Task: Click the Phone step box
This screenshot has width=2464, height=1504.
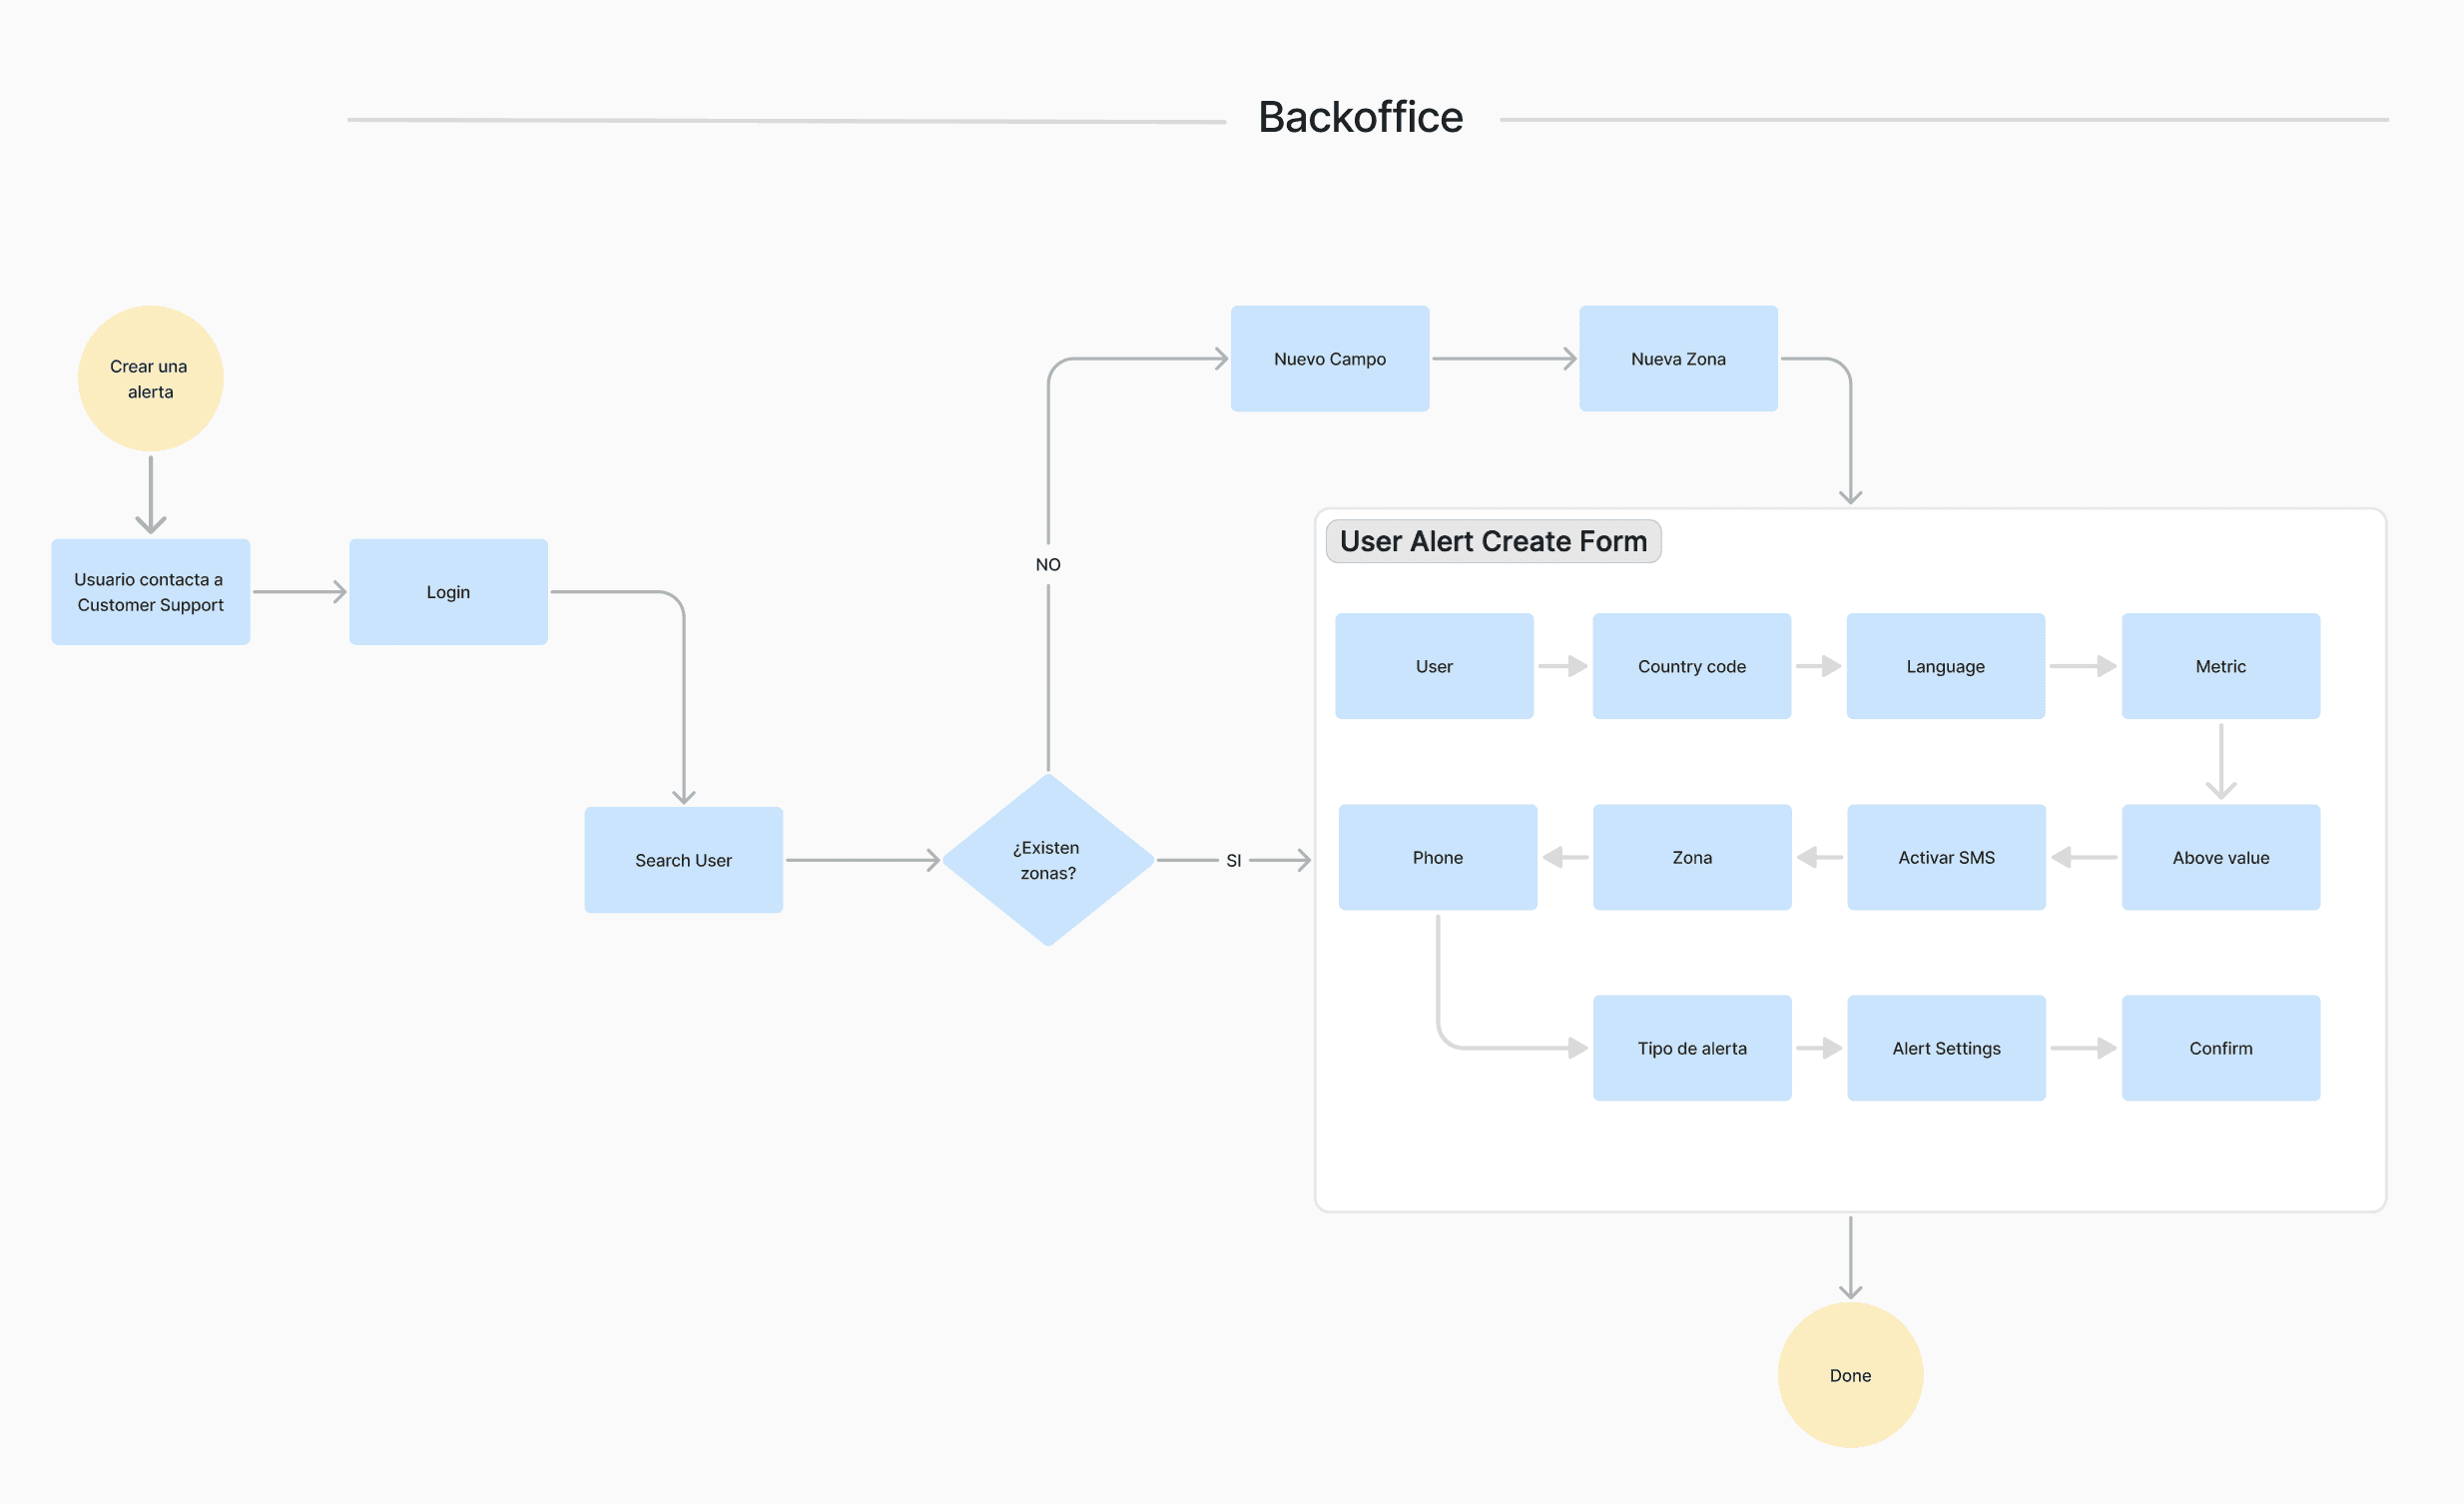Action: [1437, 857]
